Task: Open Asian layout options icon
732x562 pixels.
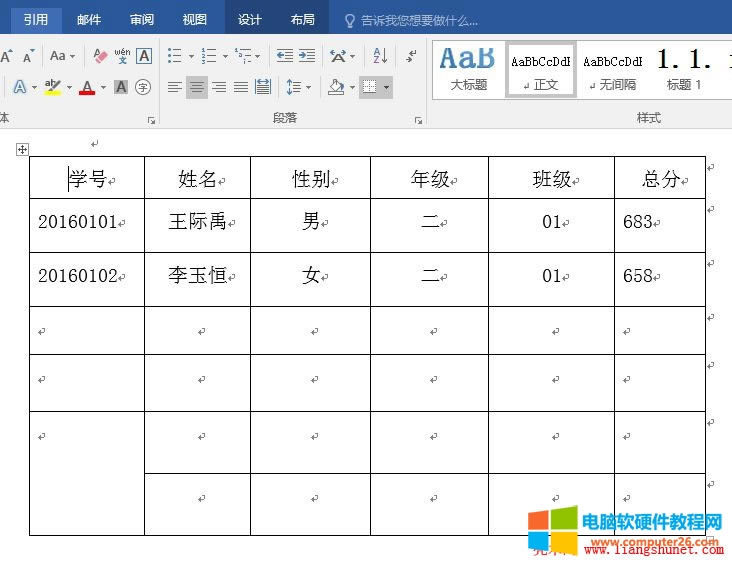Action: point(338,56)
